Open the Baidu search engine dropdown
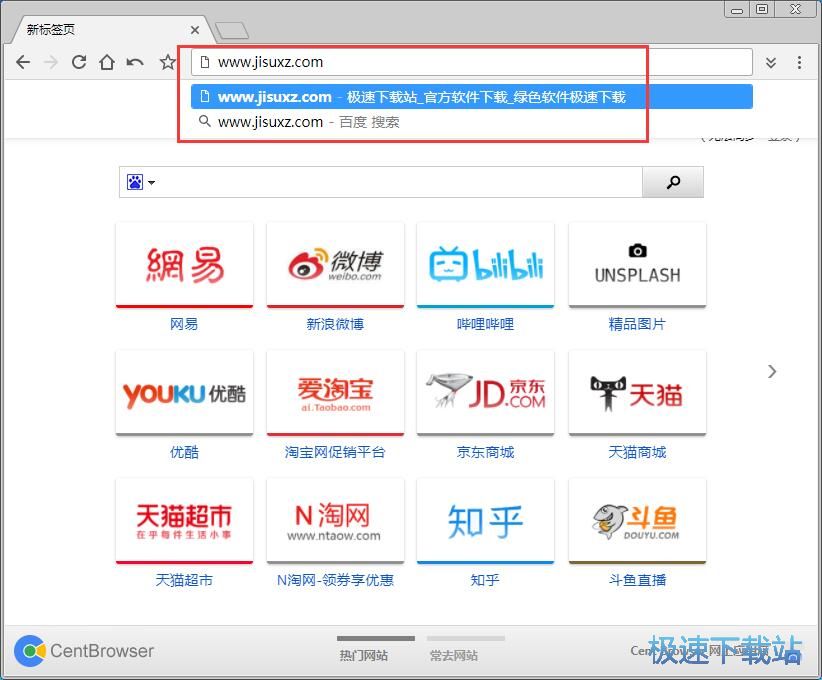Viewport: 822px width, 680px height. 140,182
